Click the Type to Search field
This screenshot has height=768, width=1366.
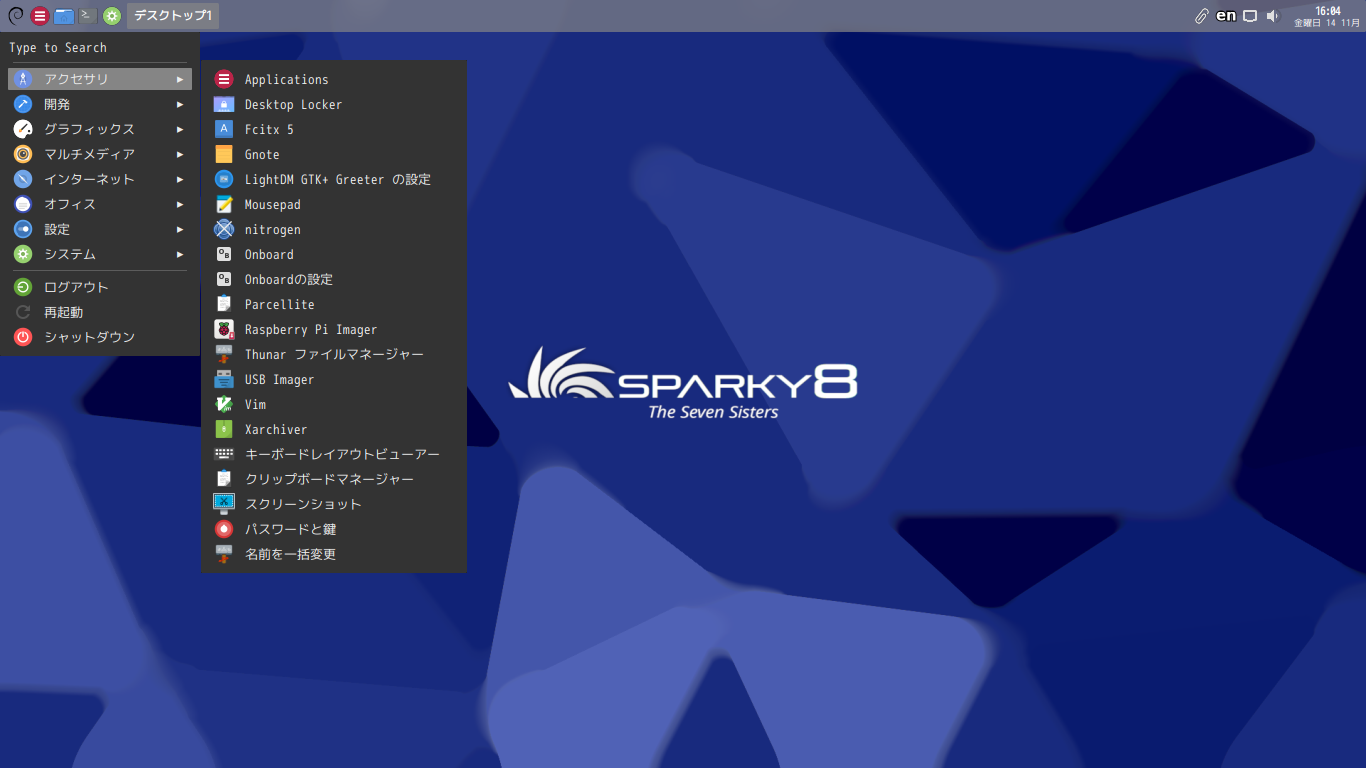(x=99, y=47)
